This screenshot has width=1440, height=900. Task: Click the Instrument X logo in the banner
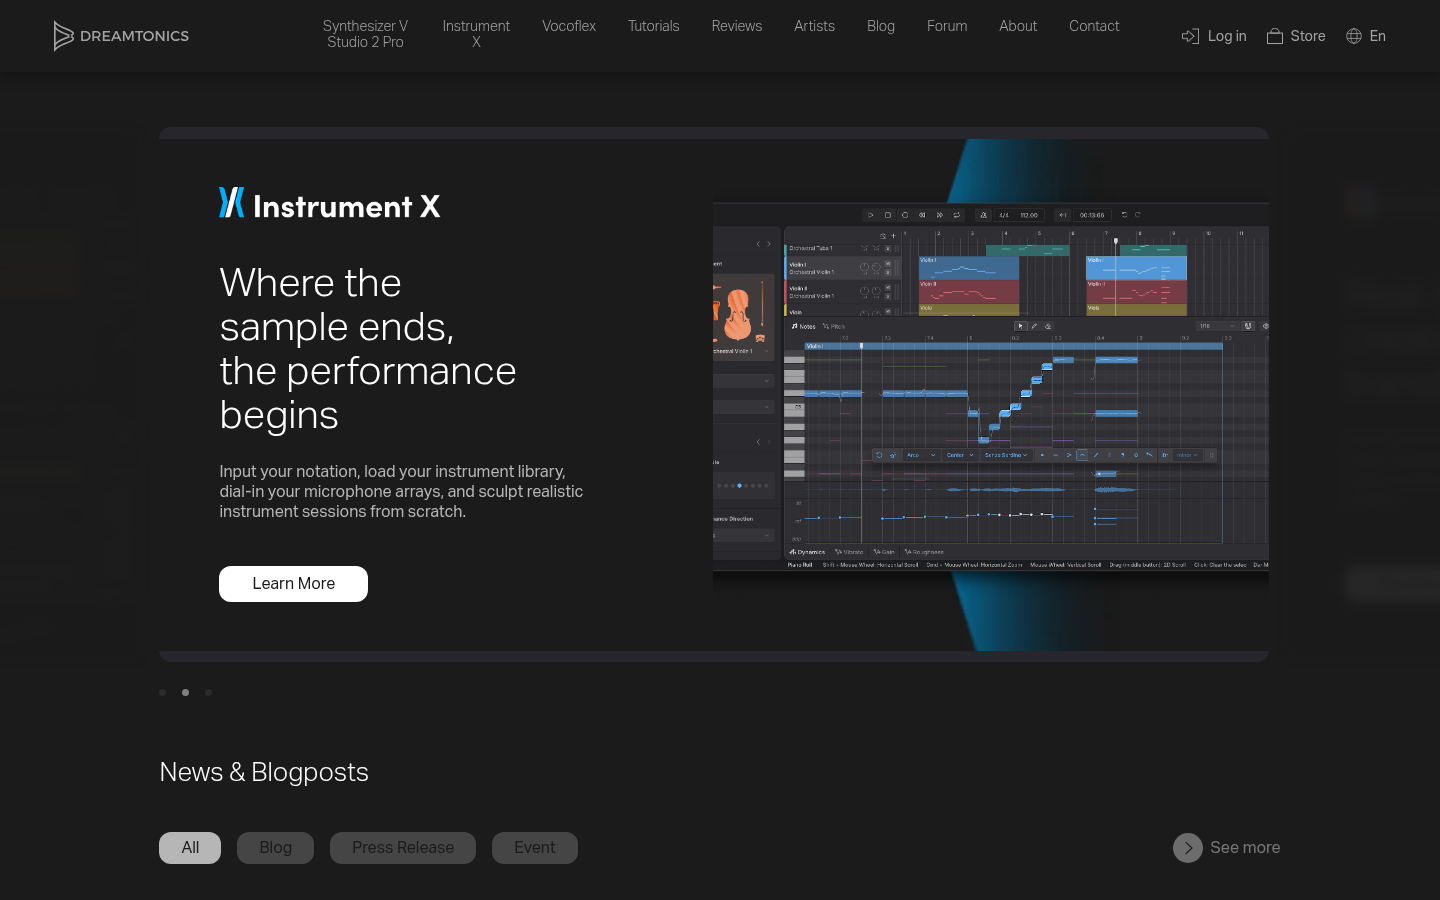(330, 203)
